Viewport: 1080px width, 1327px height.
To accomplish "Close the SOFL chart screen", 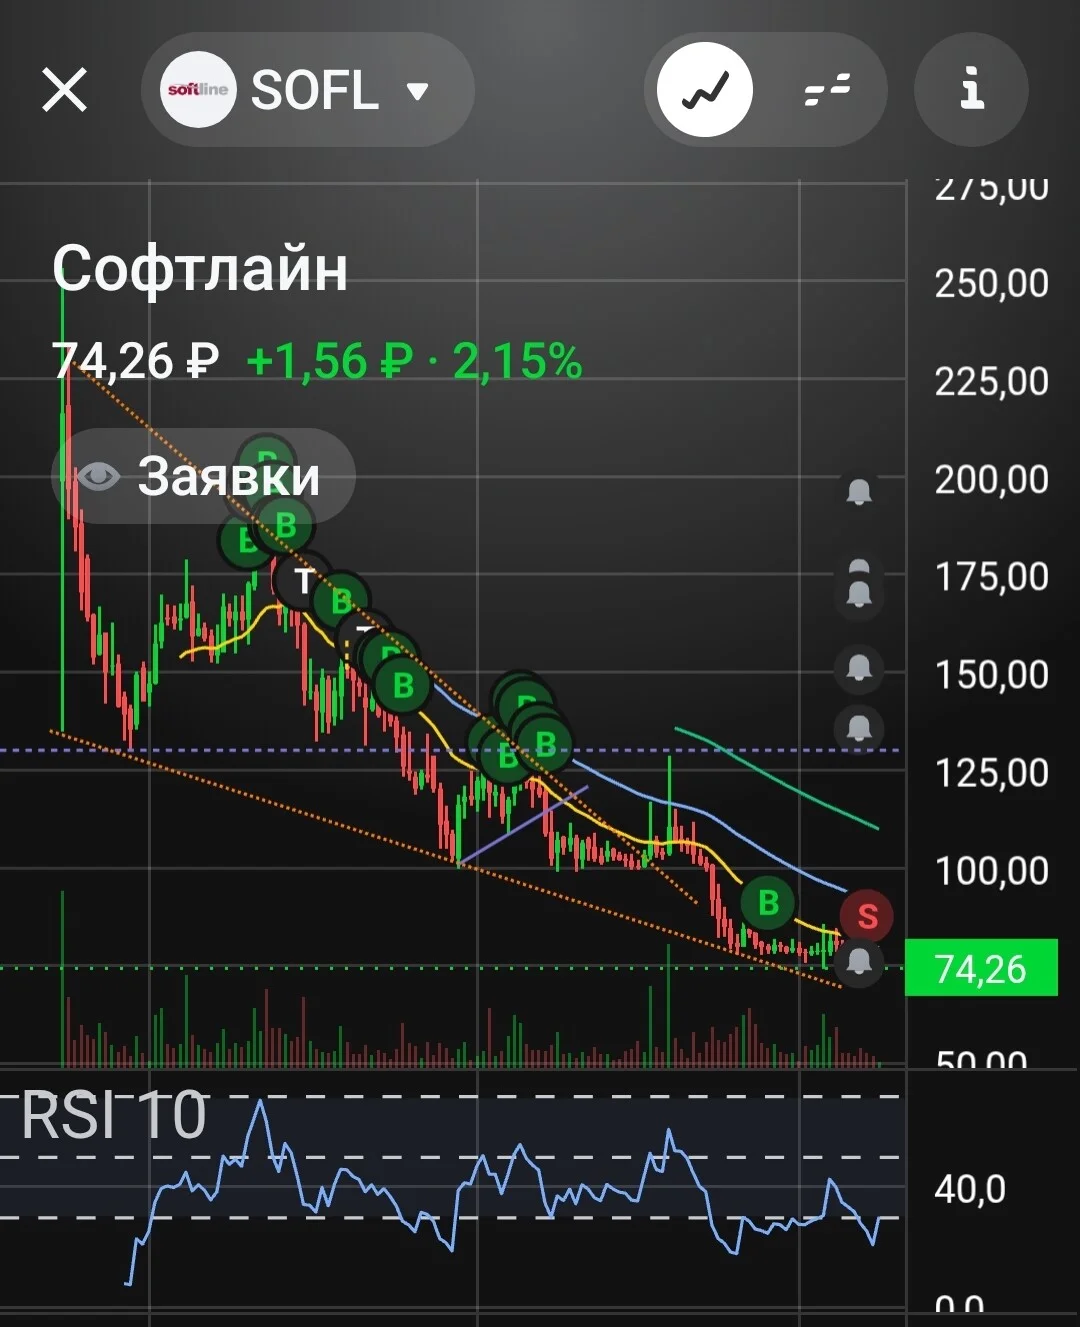I will (x=65, y=90).
